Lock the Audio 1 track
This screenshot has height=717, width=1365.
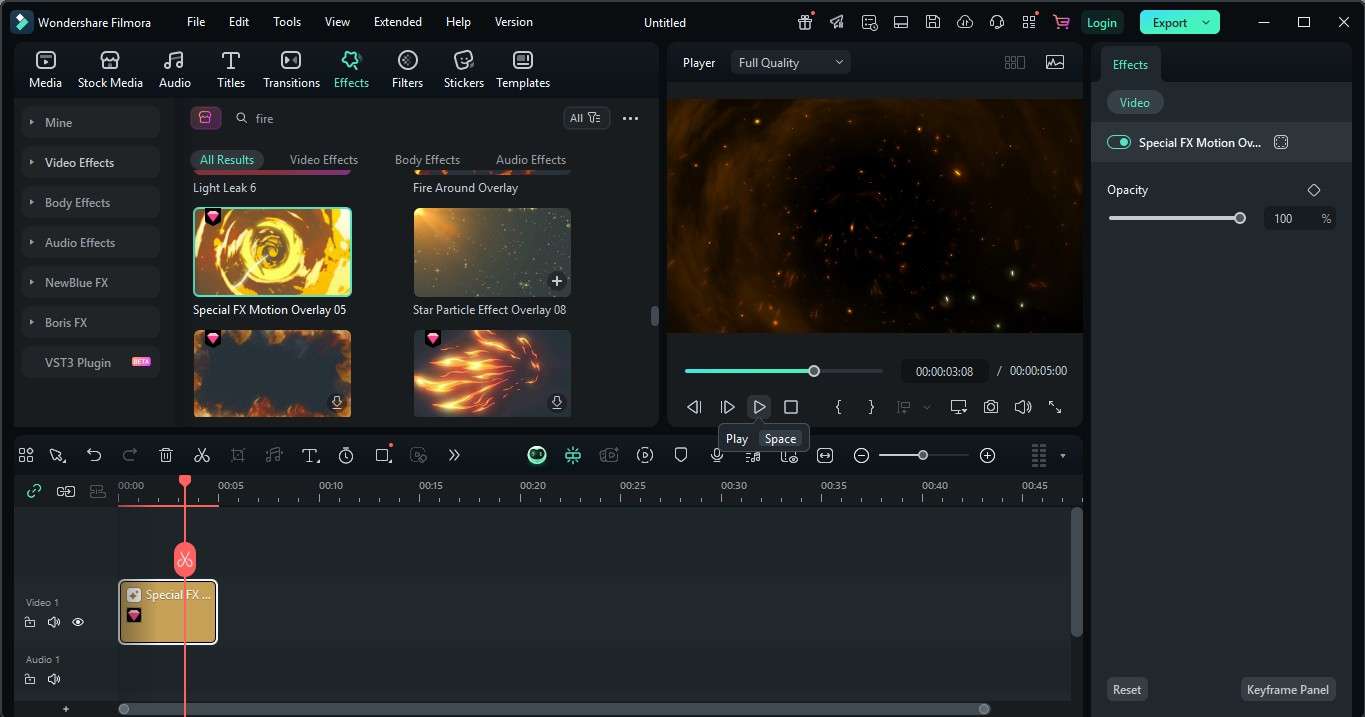tap(30, 679)
